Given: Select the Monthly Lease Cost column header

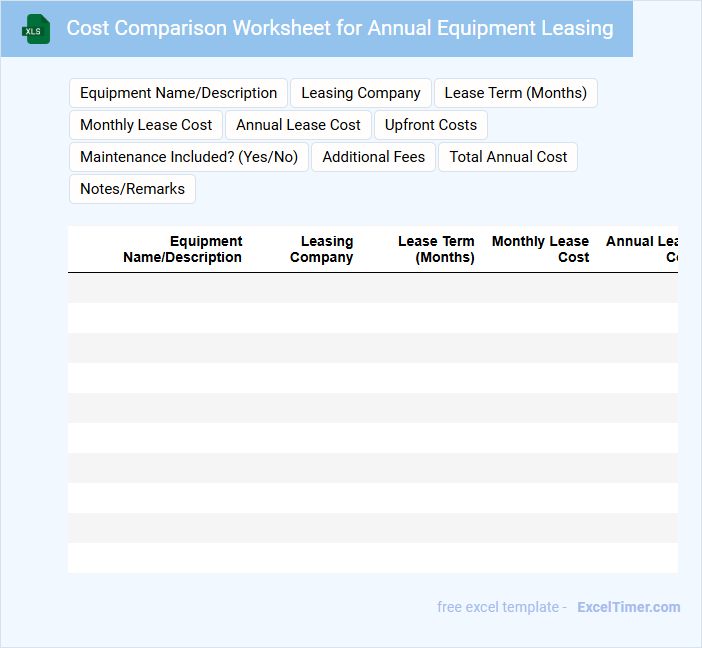Looking at the screenshot, I should pyautogui.click(x=541, y=249).
